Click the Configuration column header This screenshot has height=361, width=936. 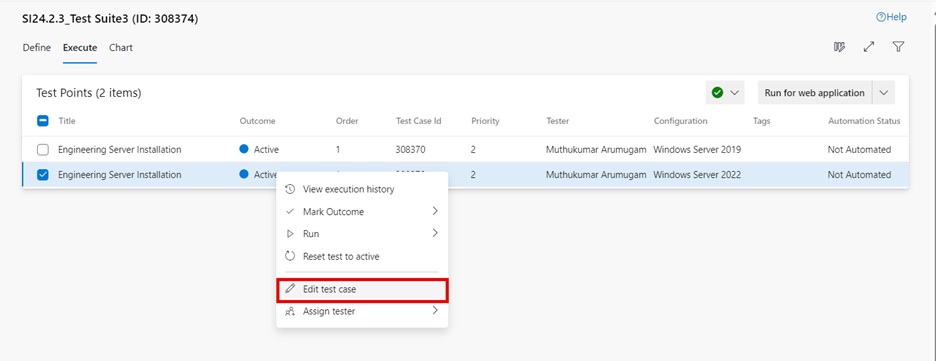coord(681,121)
